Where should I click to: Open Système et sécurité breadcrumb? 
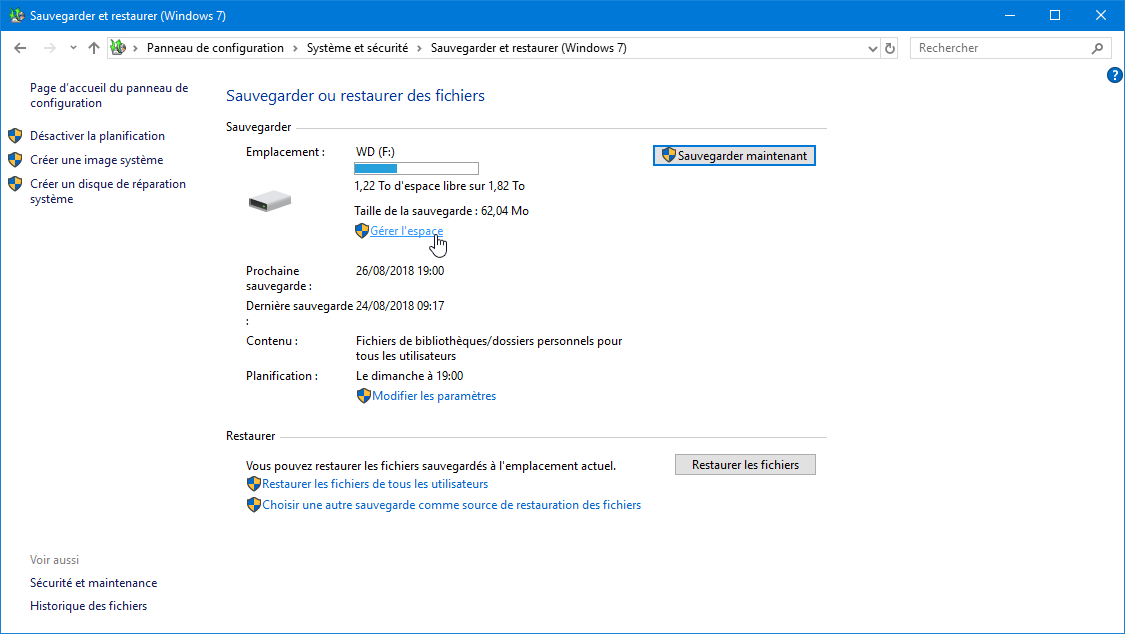(x=357, y=48)
